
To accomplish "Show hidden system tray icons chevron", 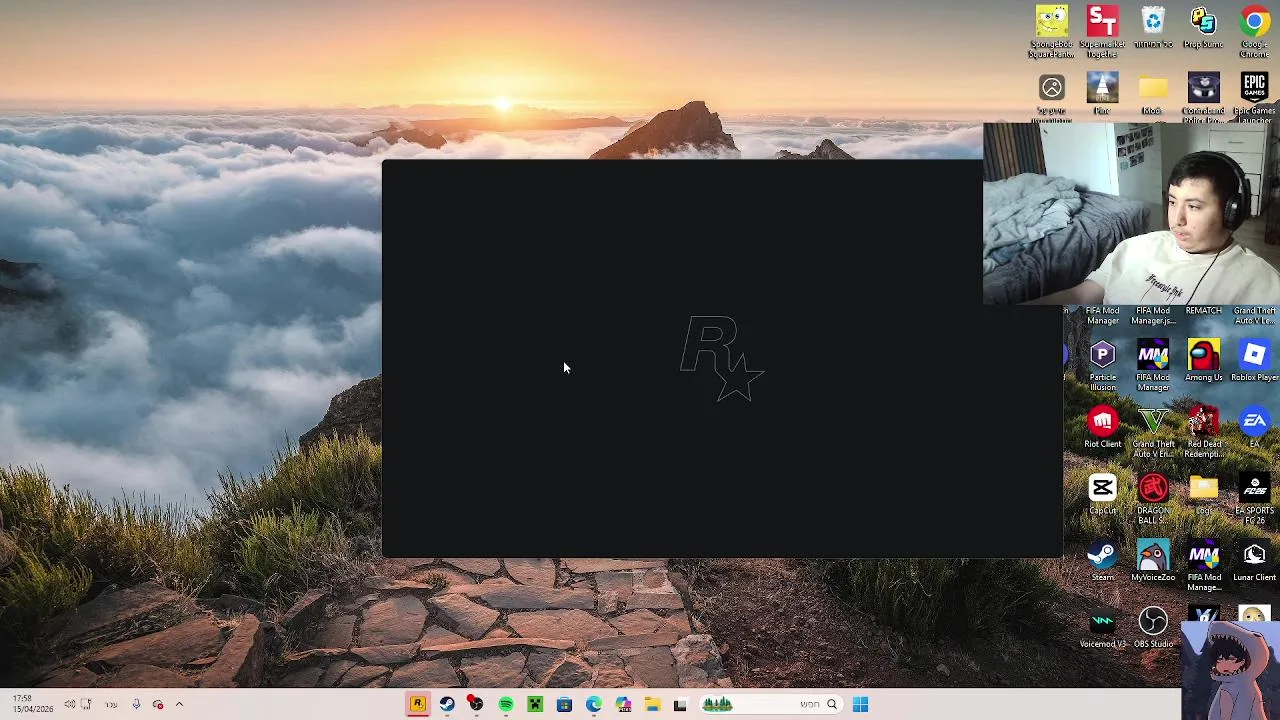I will [x=179, y=704].
